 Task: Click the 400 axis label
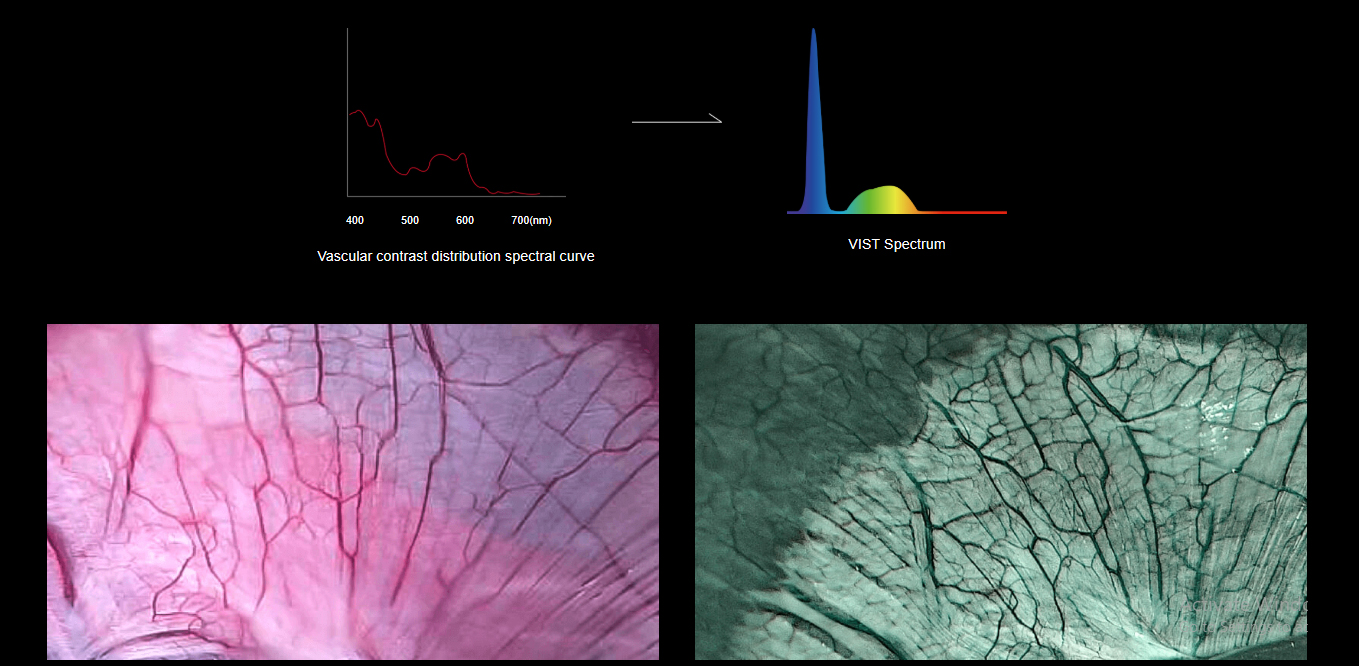(x=355, y=220)
